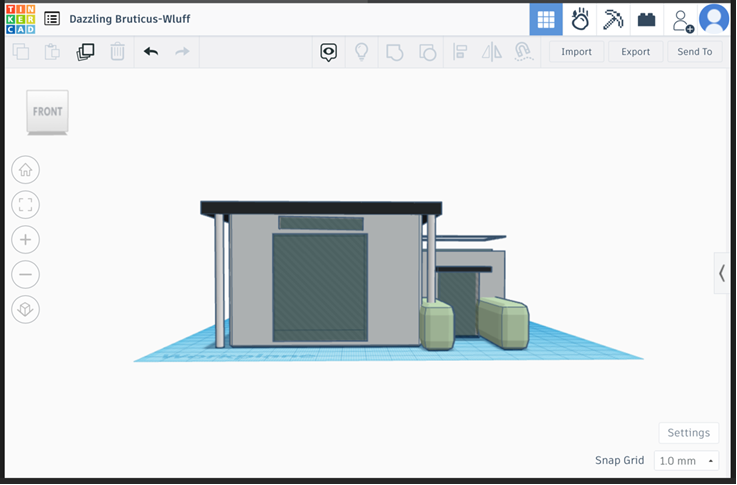The height and width of the screenshot is (485, 737).
Task: Toggle the perspective/orthographic view cube icon
Action: [x=25, y=309]
